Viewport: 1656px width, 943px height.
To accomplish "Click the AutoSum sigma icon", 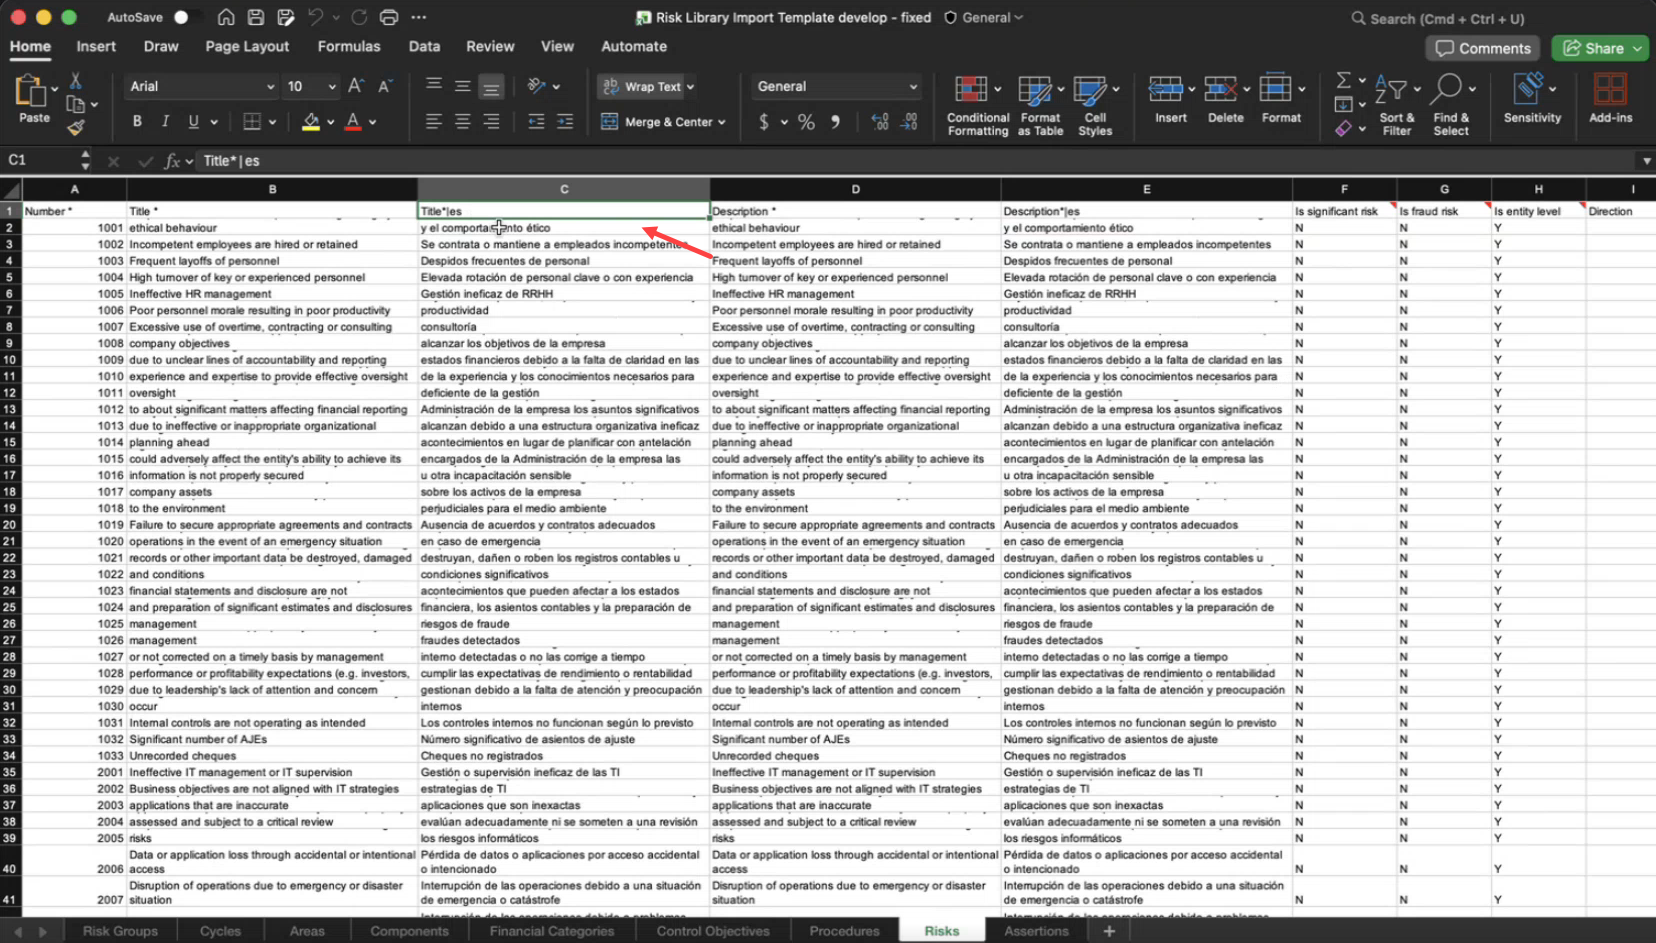I will [x=1344, y=80].
